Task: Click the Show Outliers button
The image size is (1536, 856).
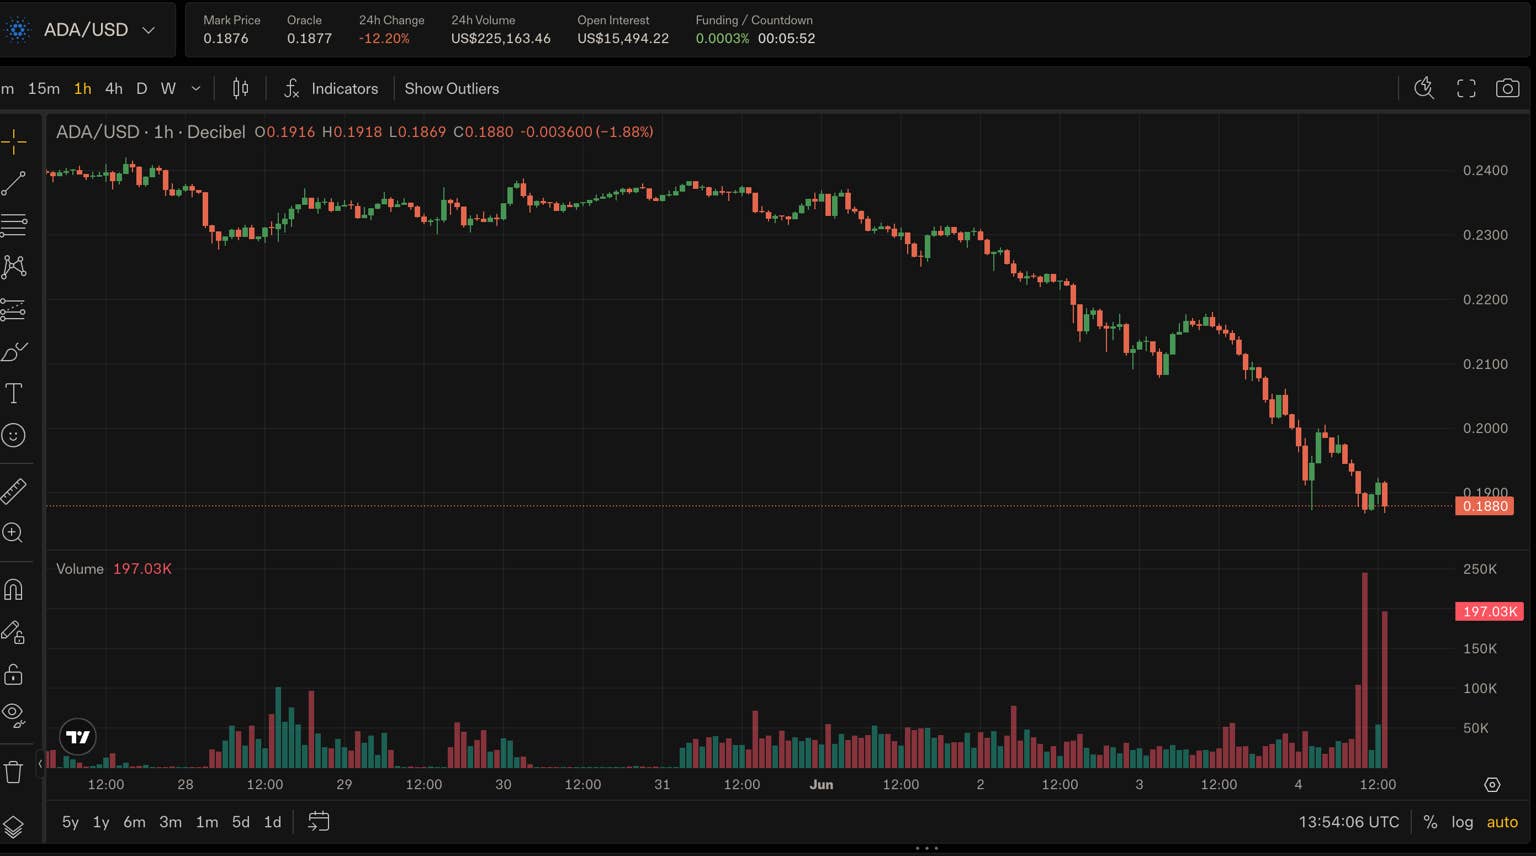Action: pyautogui.click(x=452, y=89)
